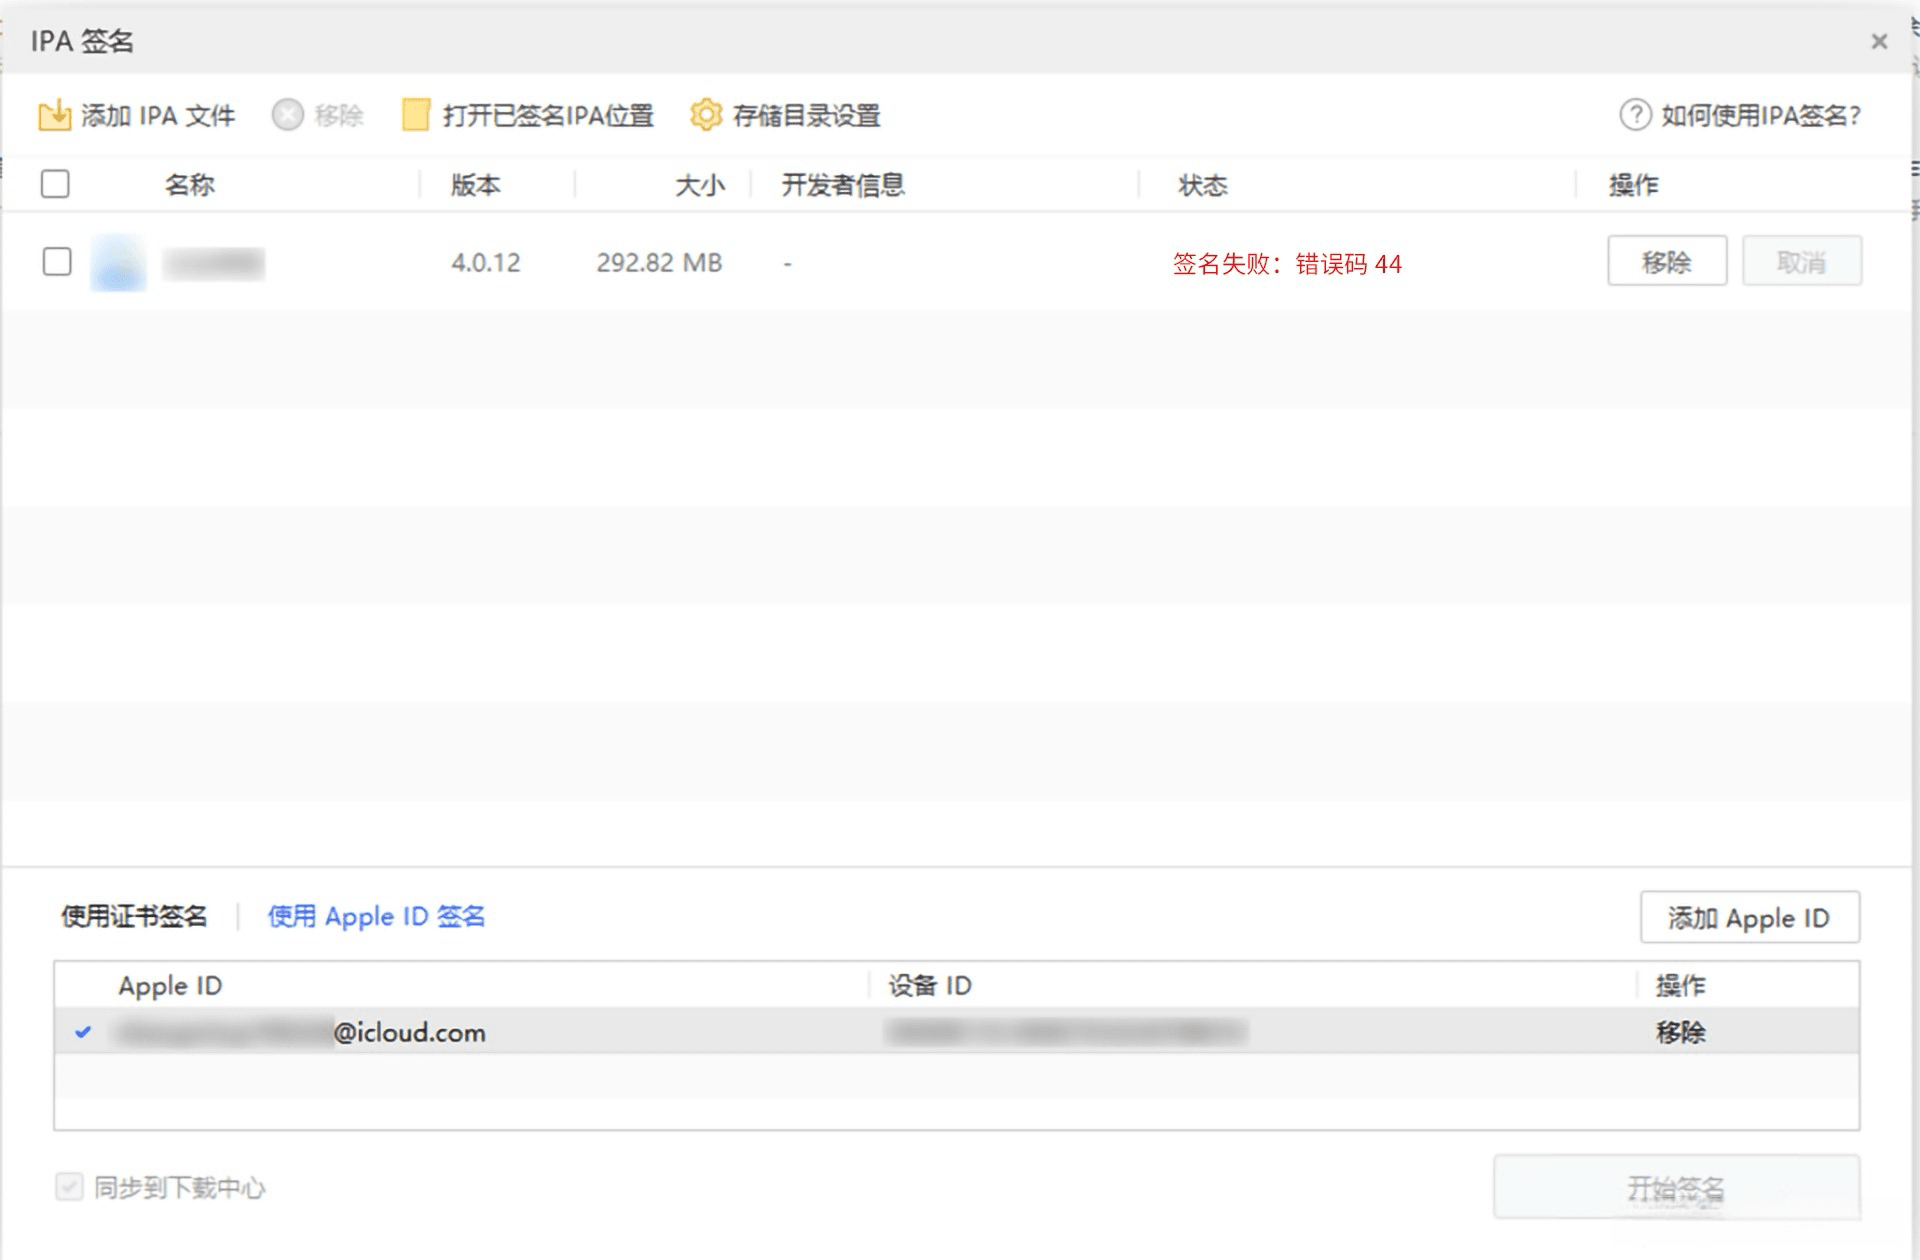Click the yellow folder icon to open signed IPA location
This screenshot has height=1260, width=1920.
[x=413, y=114]
